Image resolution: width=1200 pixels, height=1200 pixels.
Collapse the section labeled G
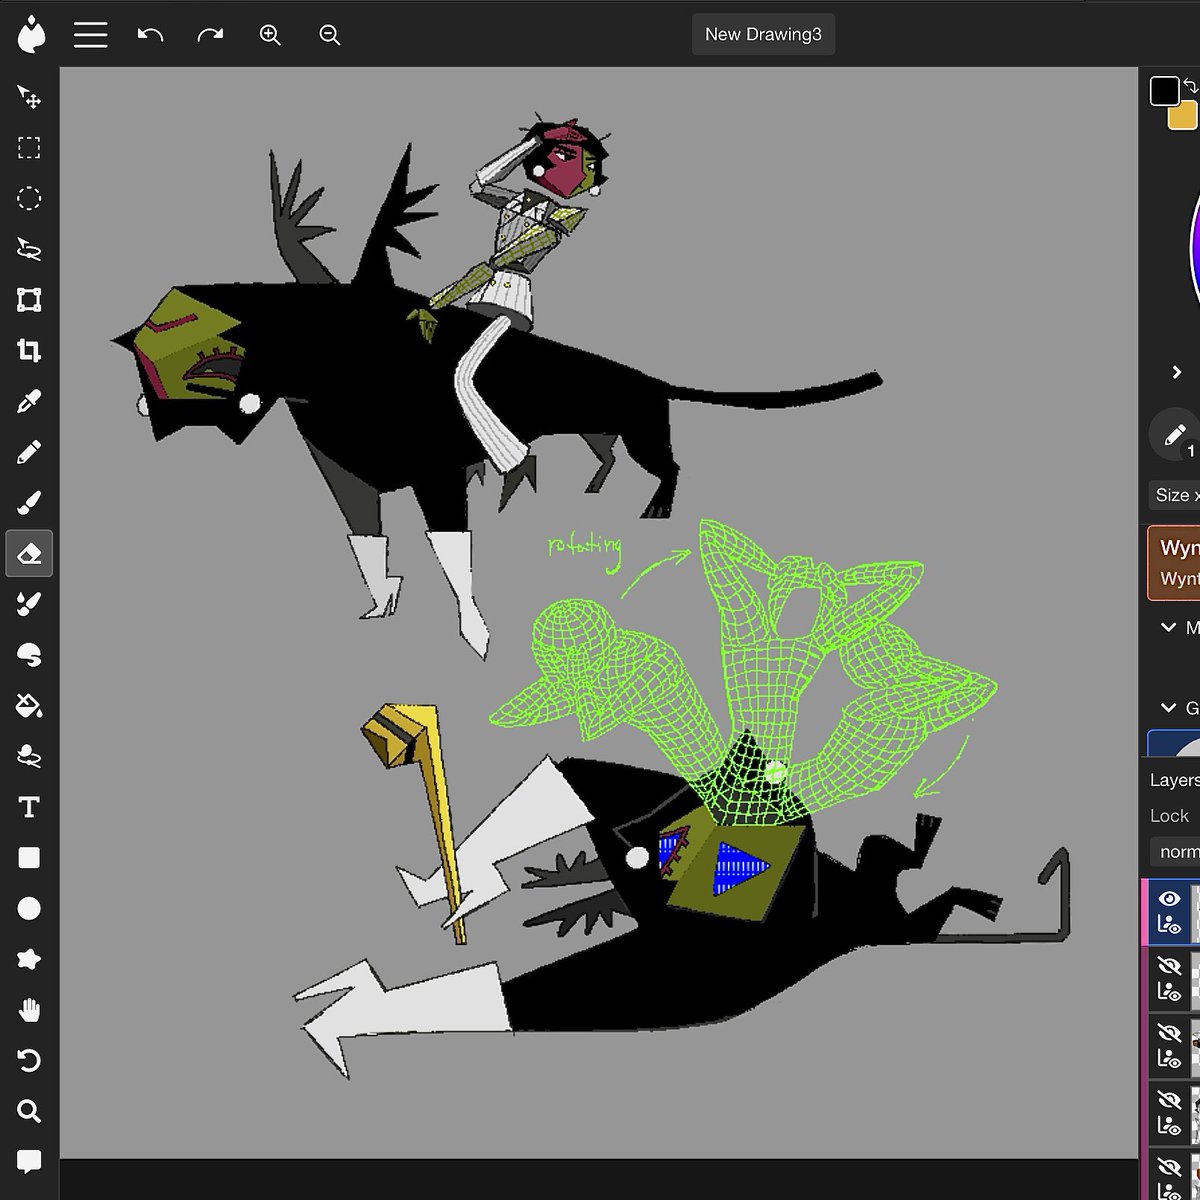click(1168, 707)
